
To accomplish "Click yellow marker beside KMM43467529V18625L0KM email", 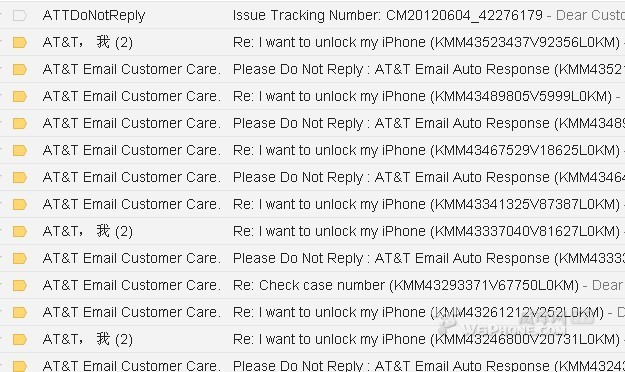I will 20,150.
